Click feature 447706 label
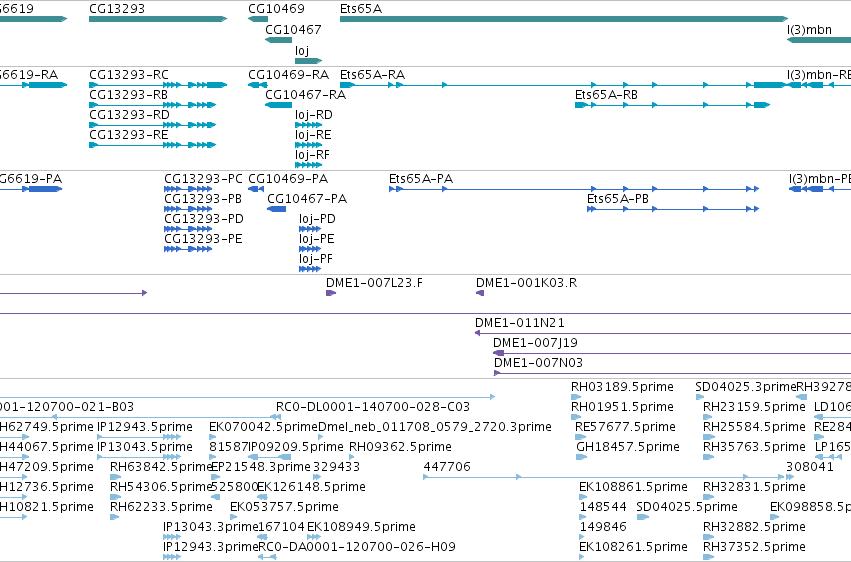Screen dimensions: 851x562 (x=447, y=467)
